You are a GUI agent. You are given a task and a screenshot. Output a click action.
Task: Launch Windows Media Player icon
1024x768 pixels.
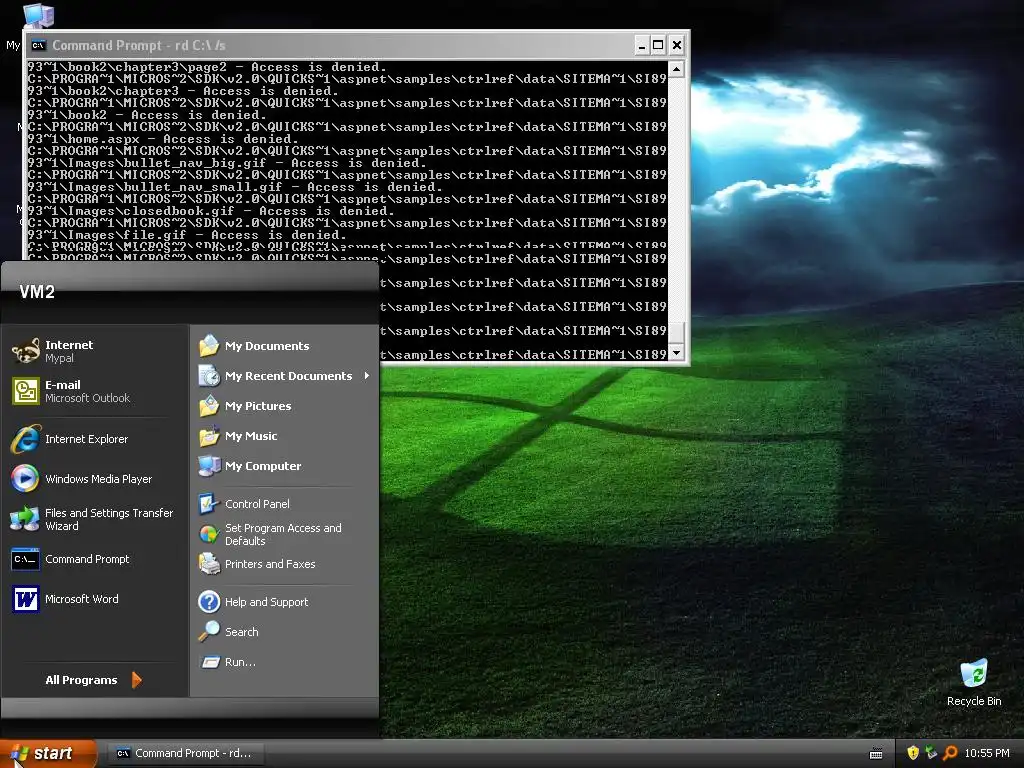(x=25, y=479)
